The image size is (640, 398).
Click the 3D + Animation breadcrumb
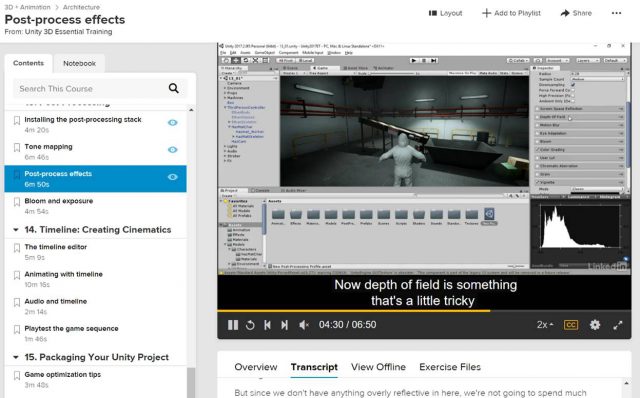(x=28, y=7)
